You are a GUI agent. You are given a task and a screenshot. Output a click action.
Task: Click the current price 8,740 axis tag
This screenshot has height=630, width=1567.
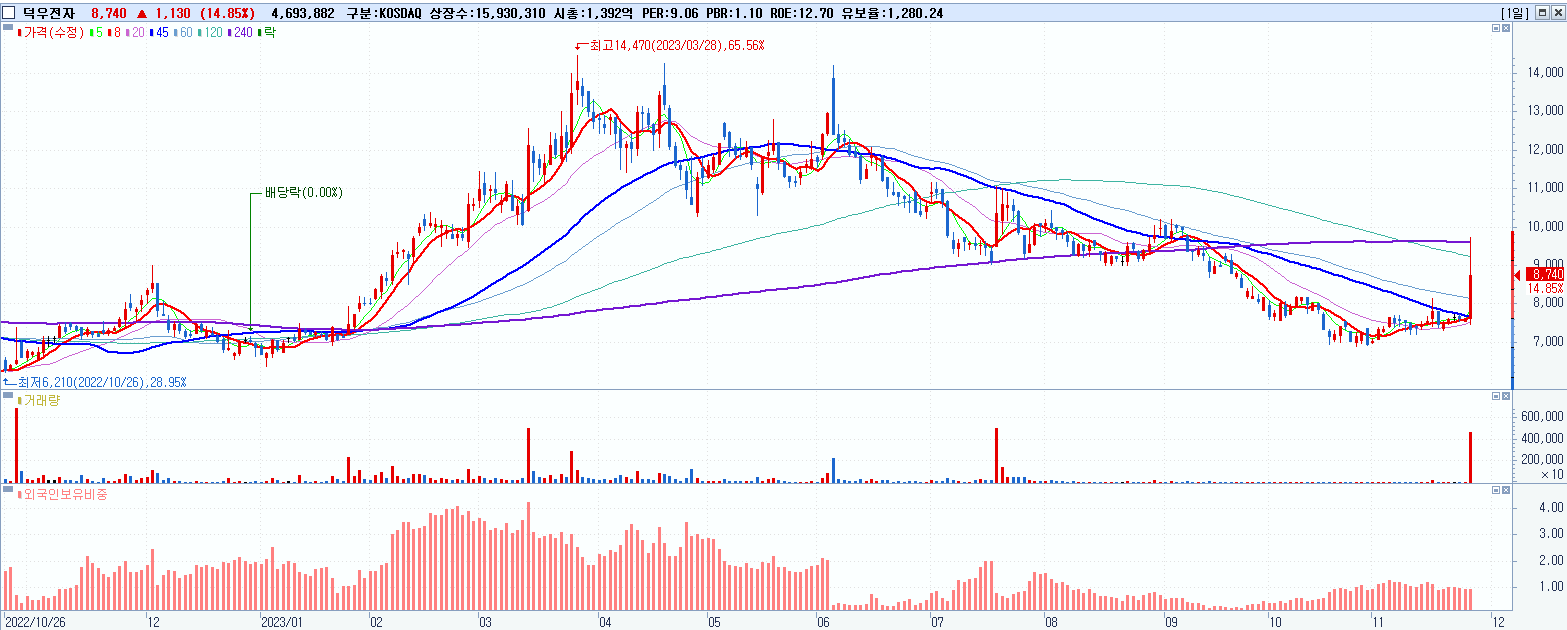pyautogui.click(x=1546, y=274)
